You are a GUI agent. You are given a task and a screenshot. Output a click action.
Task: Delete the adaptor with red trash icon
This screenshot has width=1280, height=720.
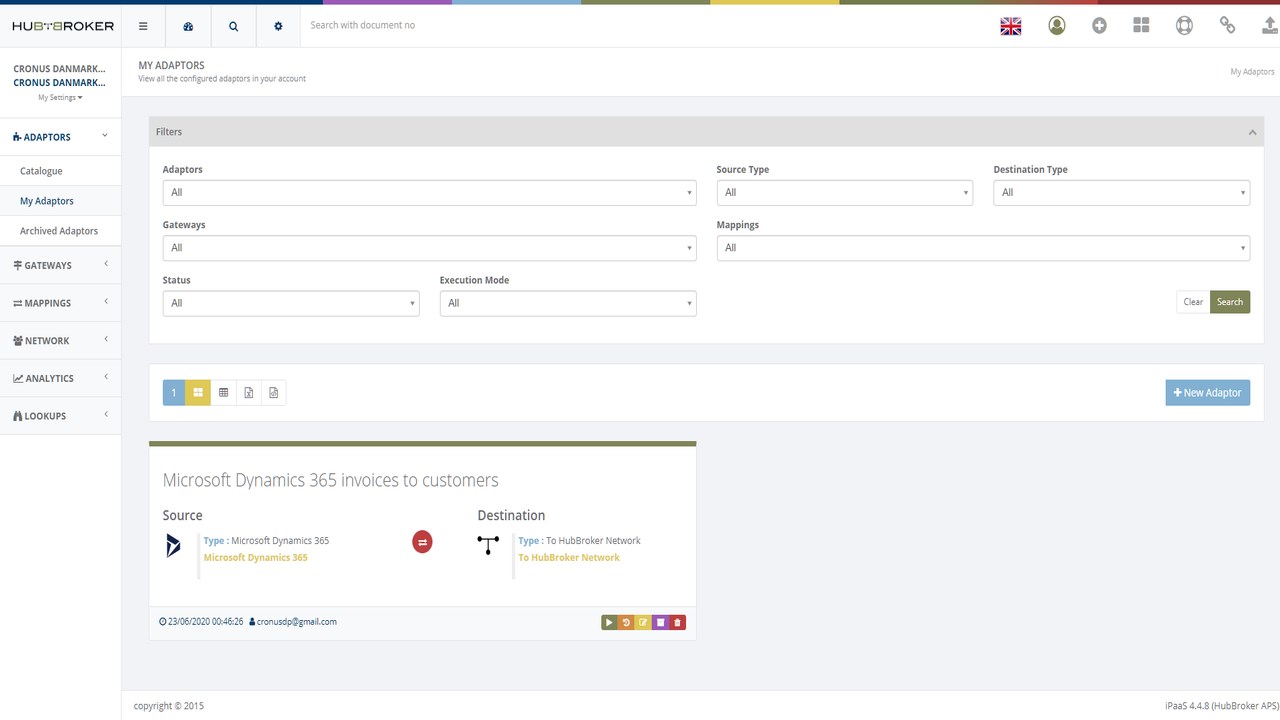click(677, 622)
